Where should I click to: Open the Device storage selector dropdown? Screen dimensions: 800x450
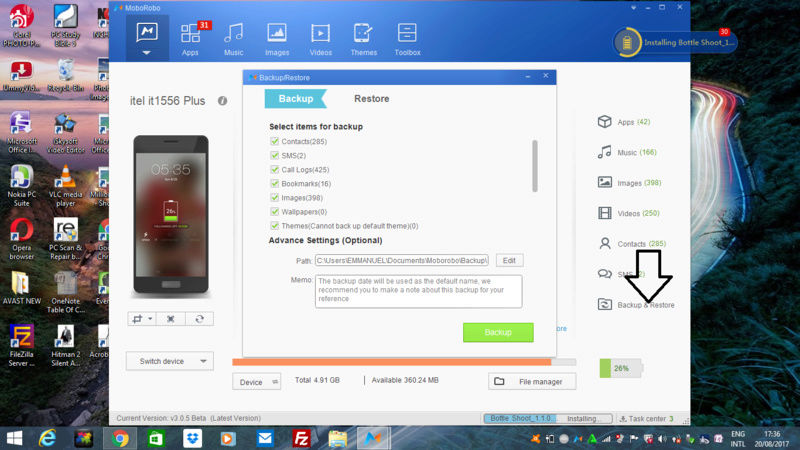point(256,382)
